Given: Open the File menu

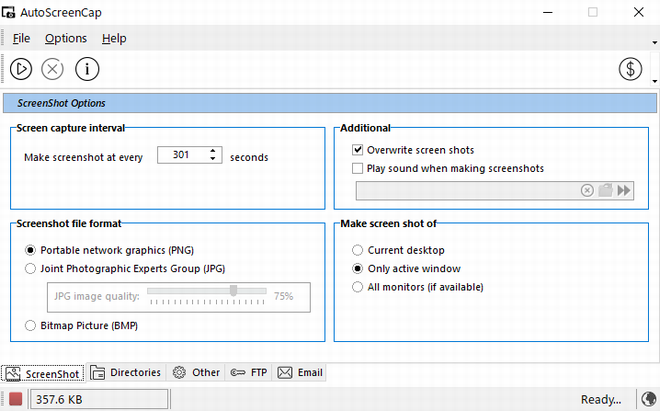Looking at the screenshot, I should 21,38.
